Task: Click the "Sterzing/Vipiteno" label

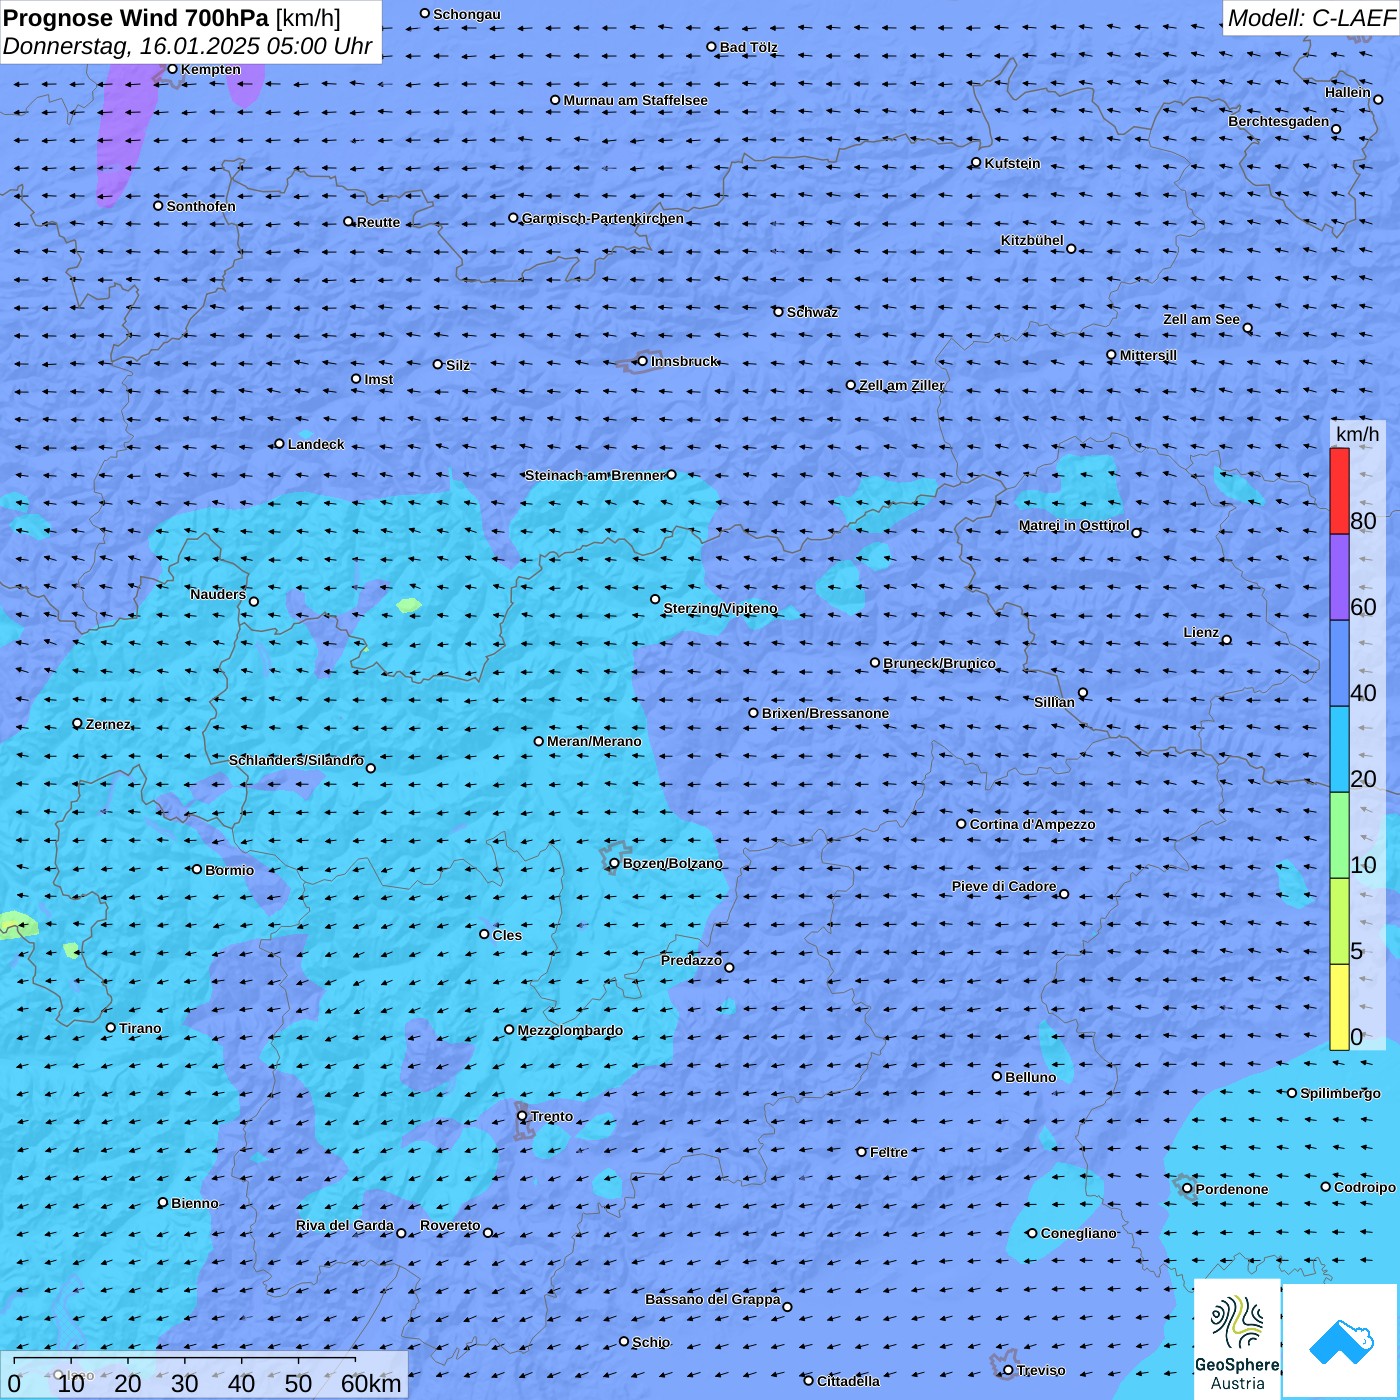Action: click(x=721, y=608)
